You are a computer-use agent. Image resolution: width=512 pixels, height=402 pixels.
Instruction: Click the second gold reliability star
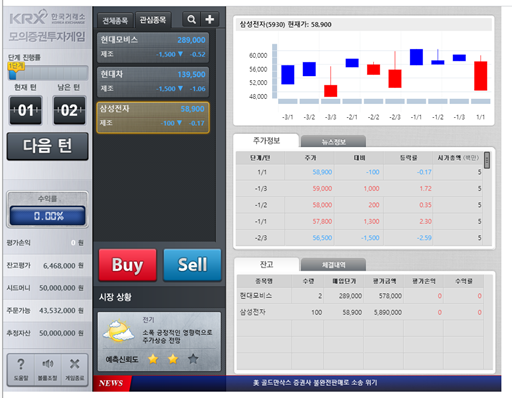(173, 359)
